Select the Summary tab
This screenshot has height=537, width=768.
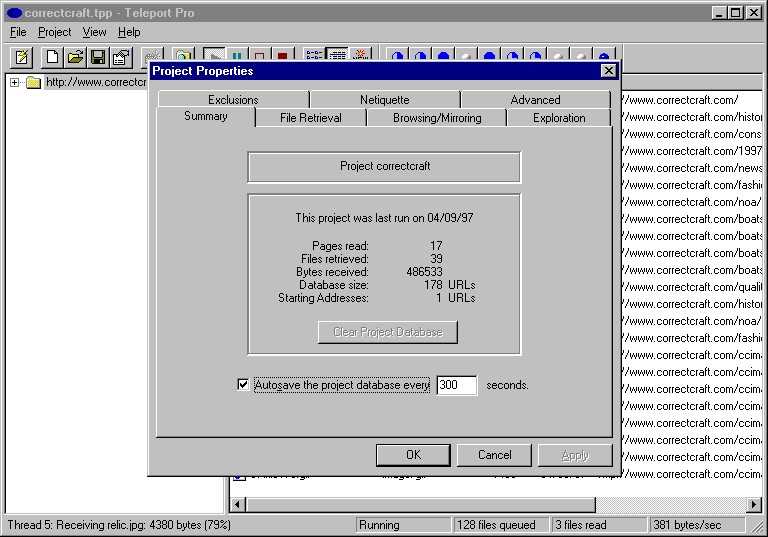(206, 116)
